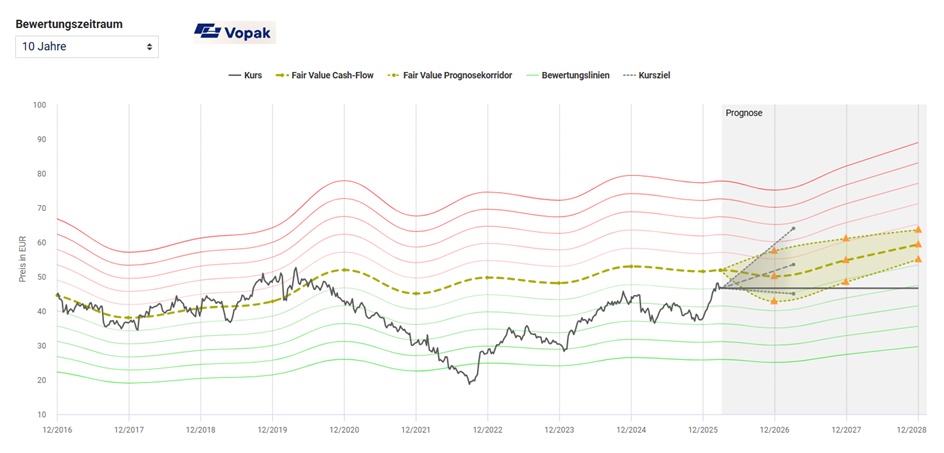Image resolution: width=944 pixels, height=453 pixels.
Task: Click the Vopak company logo
Action: [x=234, y=32]
